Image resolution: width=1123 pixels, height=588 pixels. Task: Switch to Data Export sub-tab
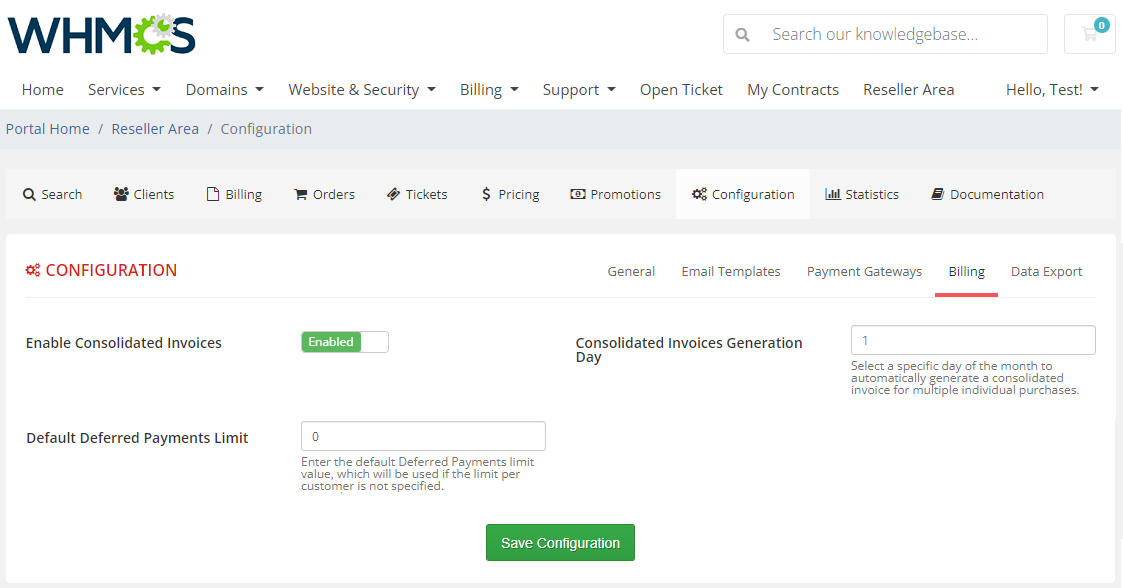(1046, 271)
